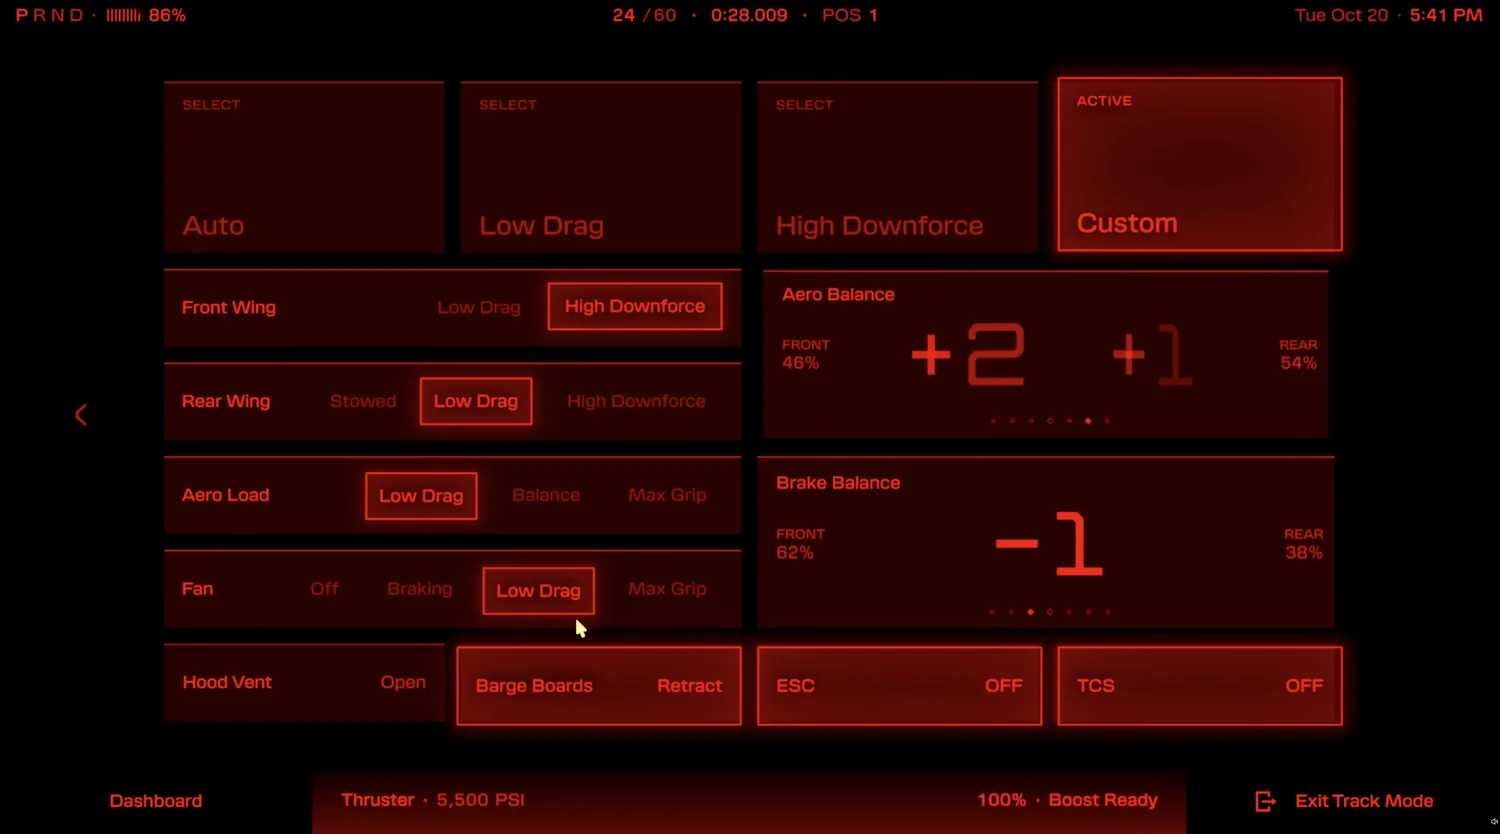Click the Aero Balance +2 value
Image resolution: width=1500 pixels, height=834 pixels.
pyautogui.click(x=968, y=354)
